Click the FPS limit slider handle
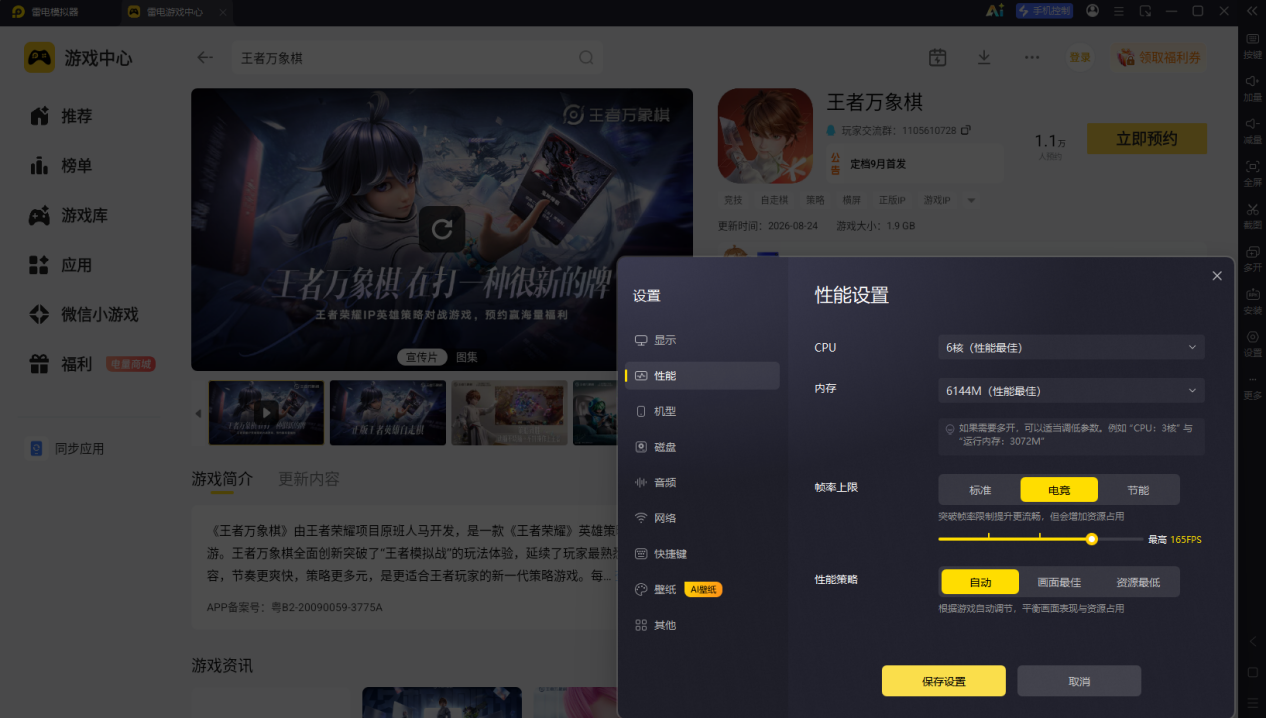 [x=1092, y=539]
